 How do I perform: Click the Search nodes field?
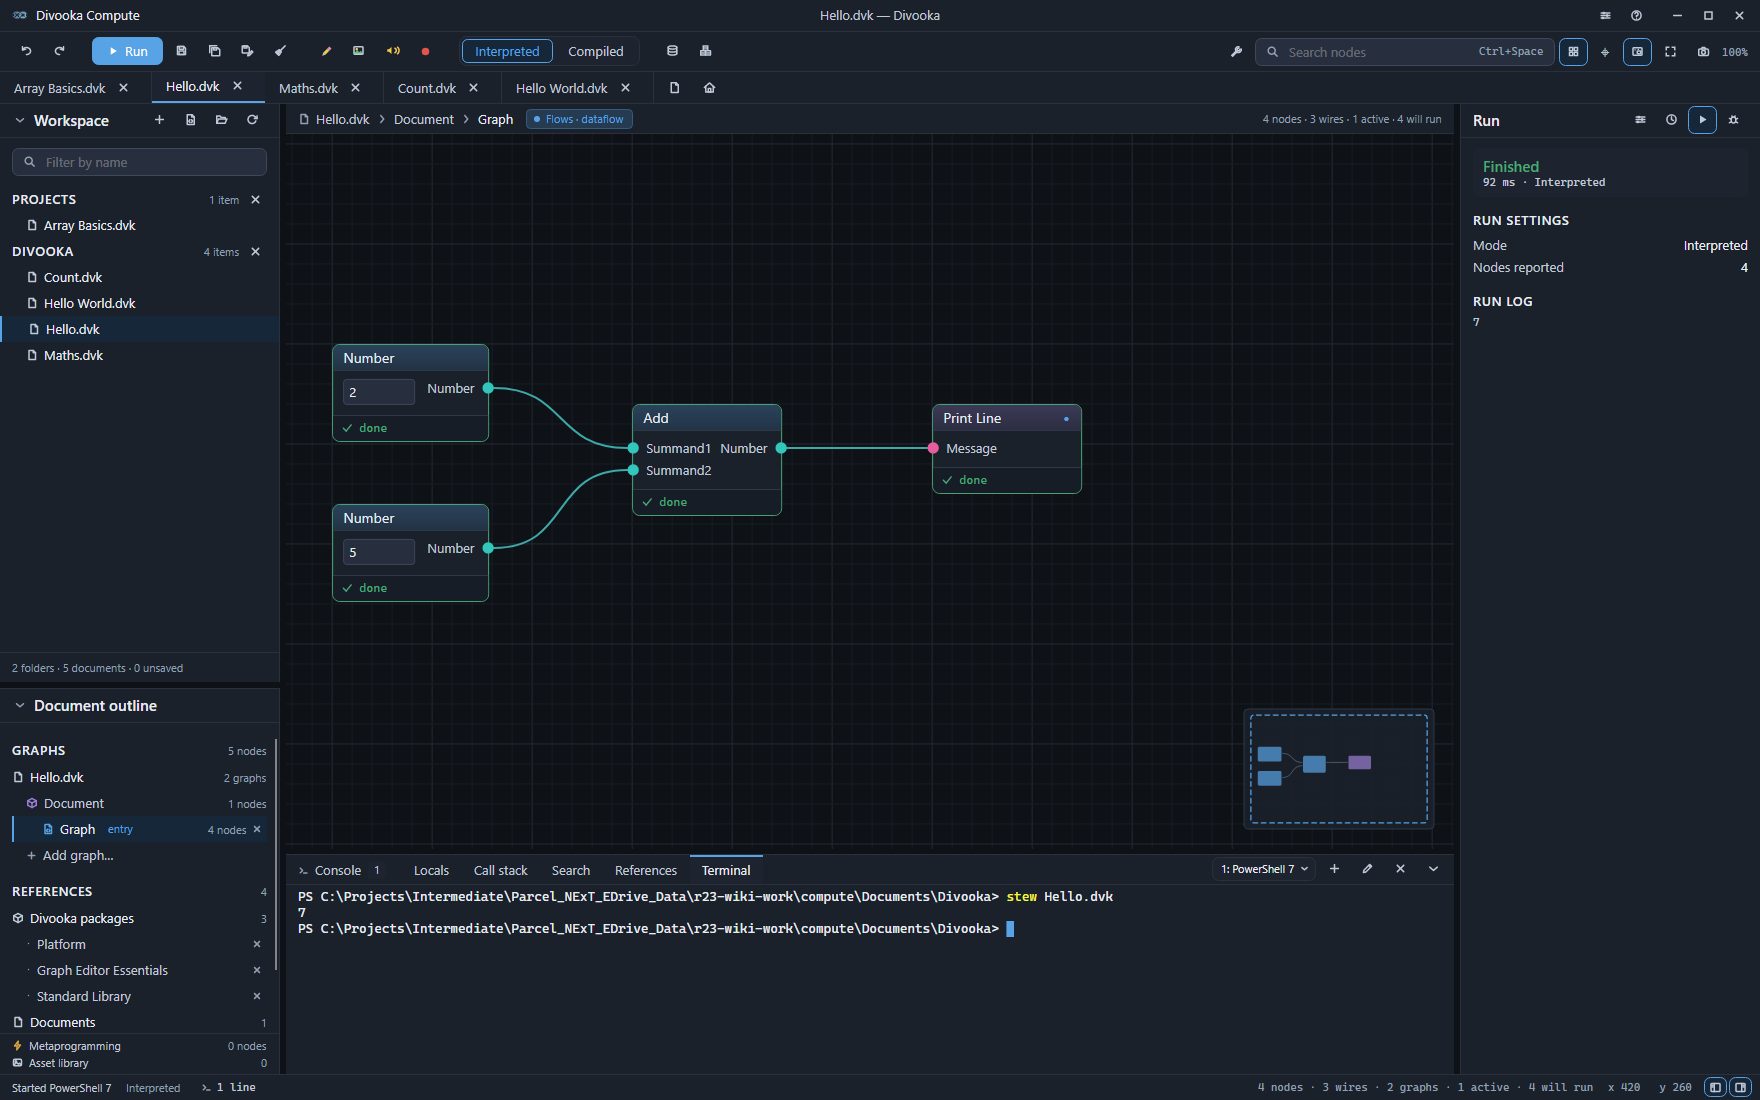point(1404,52)
